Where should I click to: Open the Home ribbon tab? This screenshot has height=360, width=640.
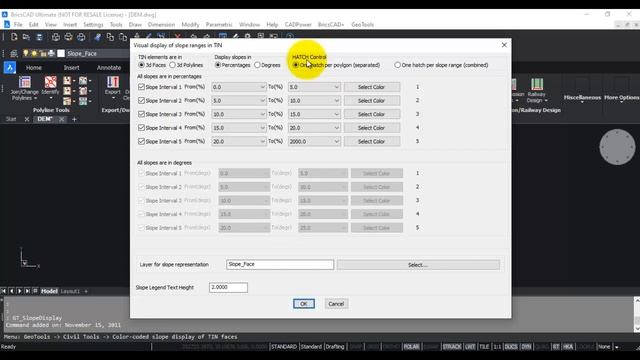pos(34,68)
